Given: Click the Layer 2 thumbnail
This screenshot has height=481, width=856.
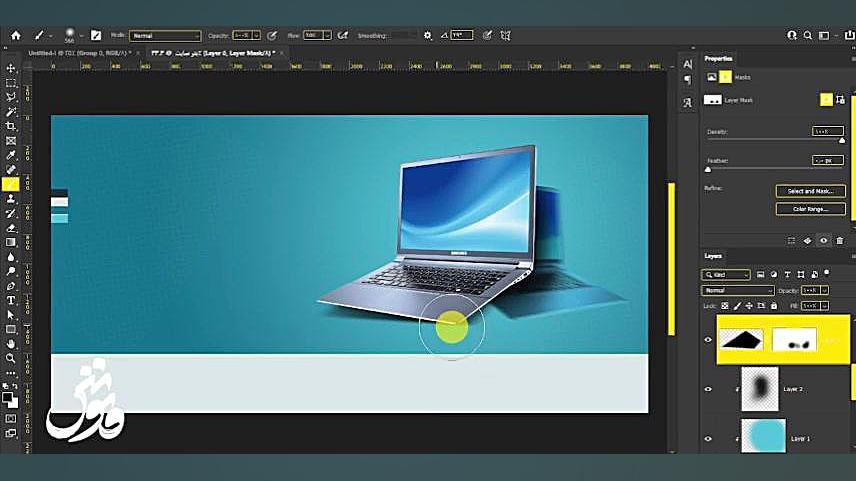Looking at the screenshot, I should click(759, 389).
